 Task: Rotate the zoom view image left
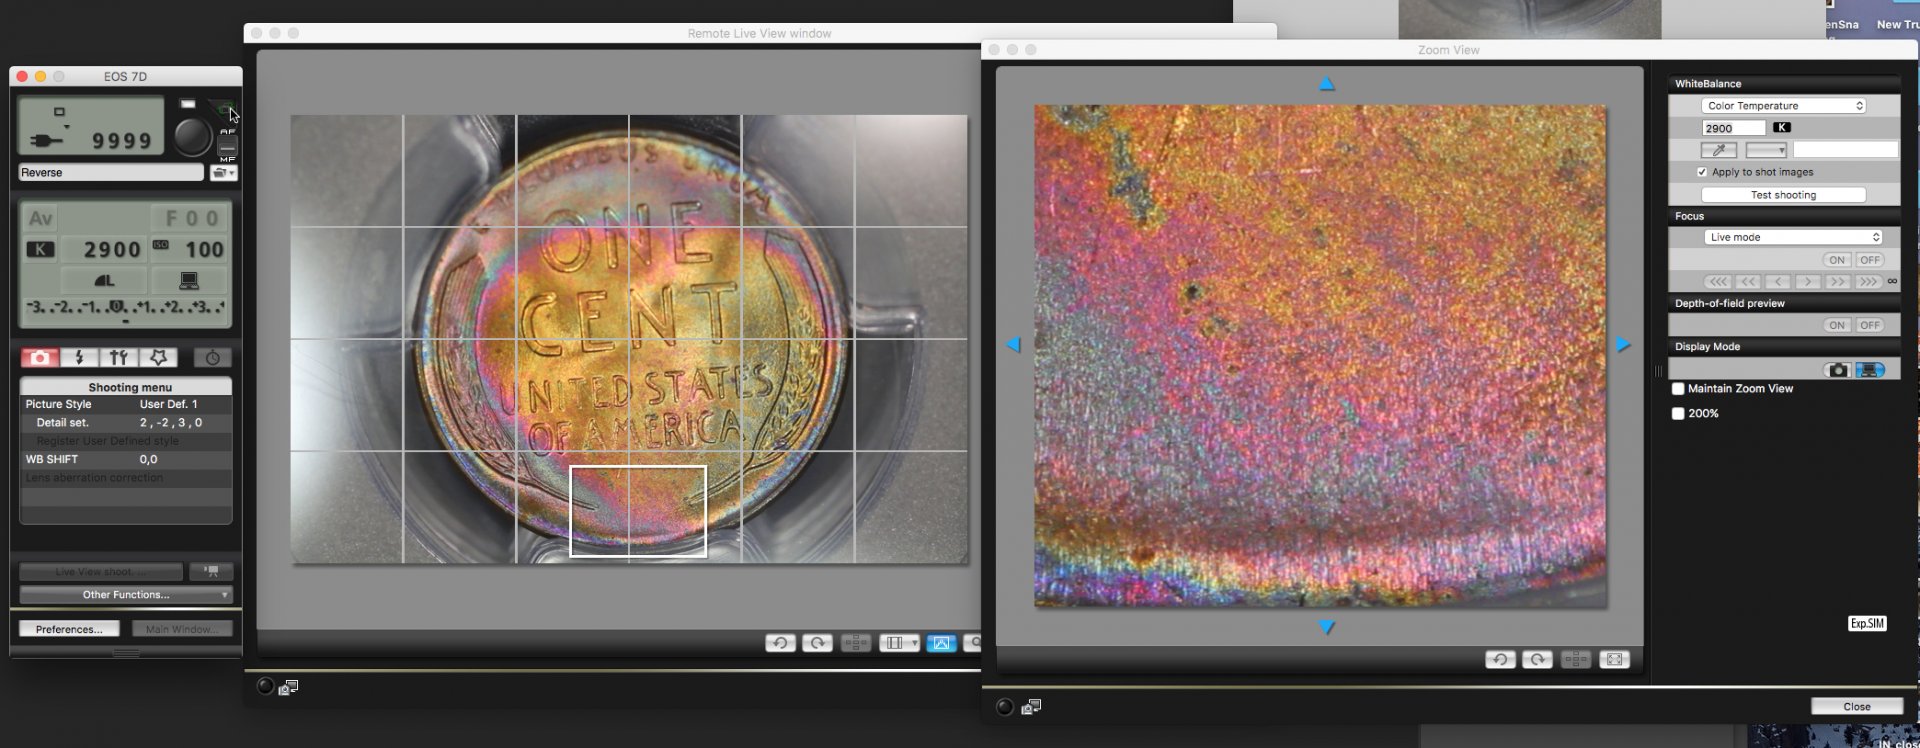click(x=1499, y=659)
